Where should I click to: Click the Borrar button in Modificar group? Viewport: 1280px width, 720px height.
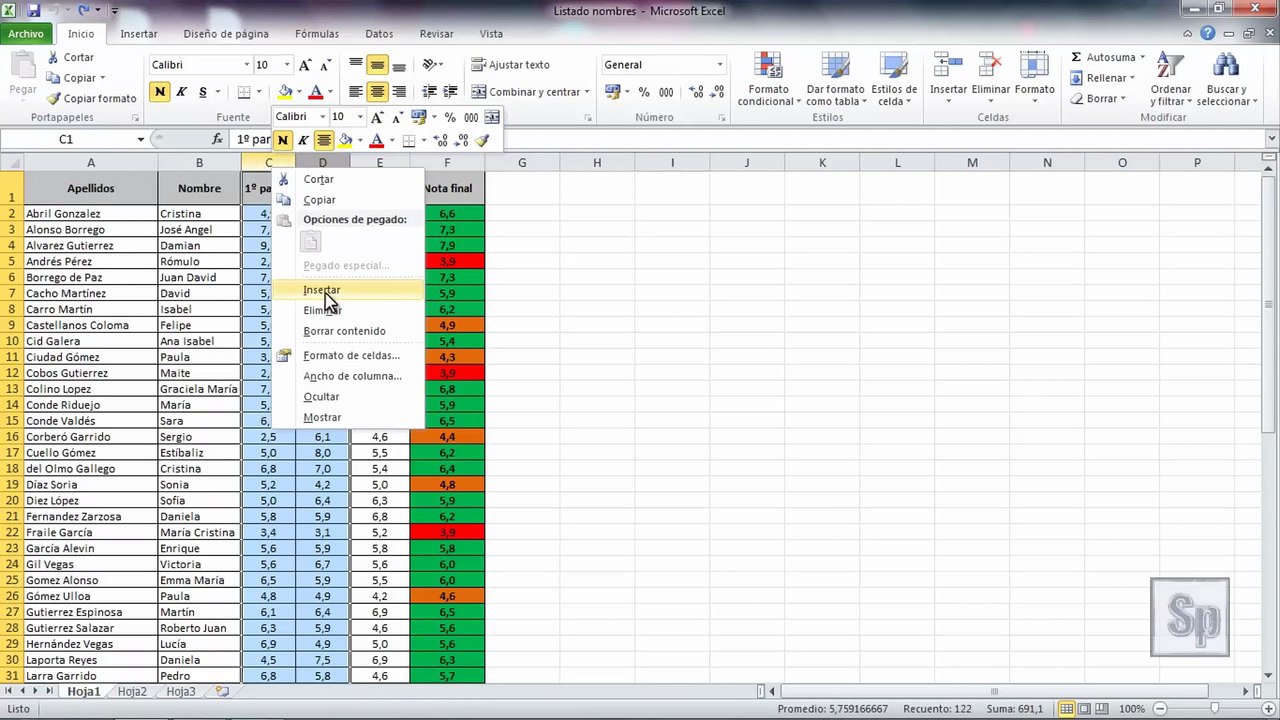point(1097,99)
